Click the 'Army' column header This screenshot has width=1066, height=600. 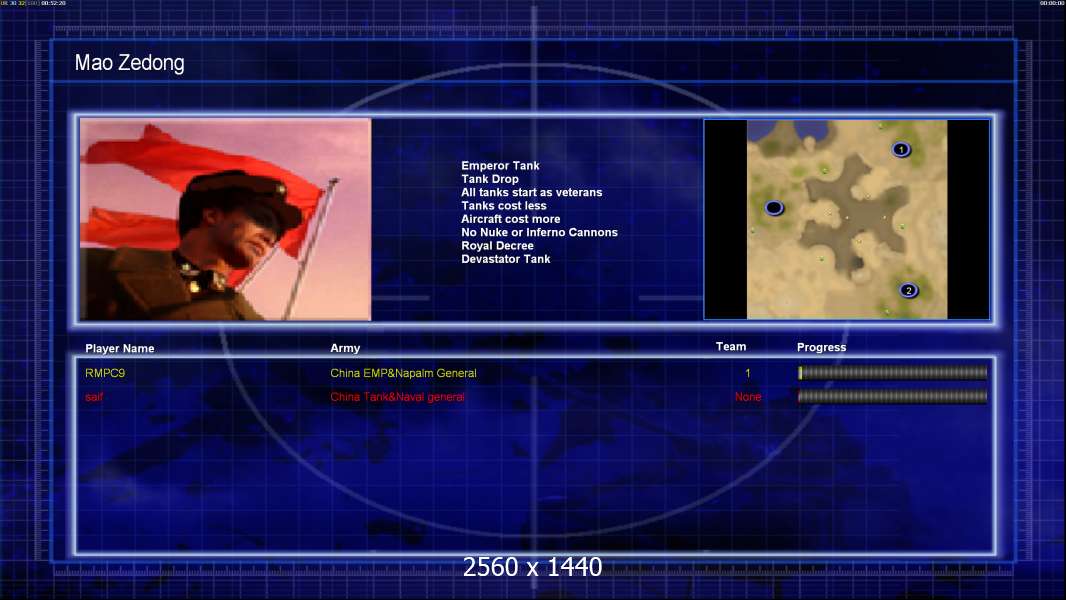(x=345, y=348)
